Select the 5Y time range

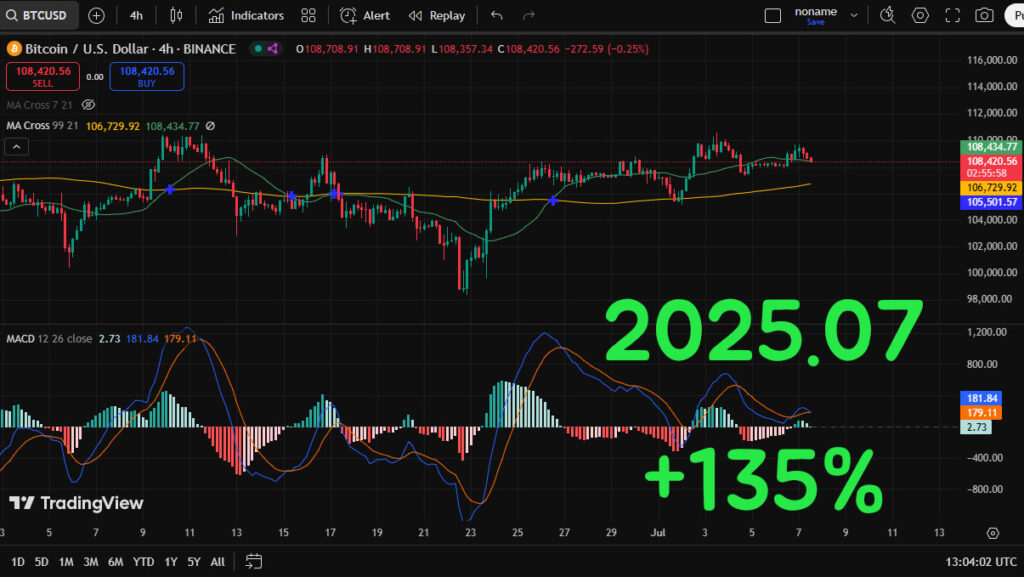pyautogui.click(x=194, y=561)
